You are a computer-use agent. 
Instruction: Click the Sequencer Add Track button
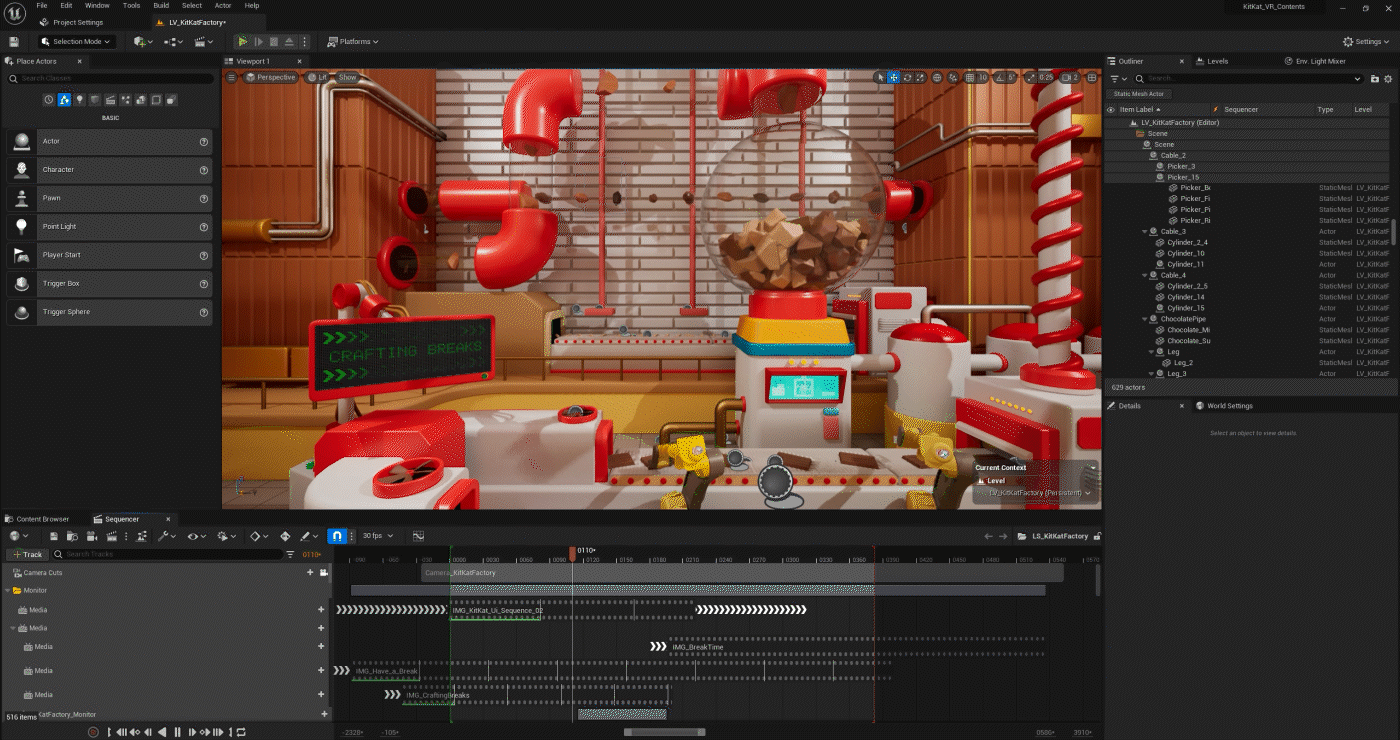tap(27, 554)
